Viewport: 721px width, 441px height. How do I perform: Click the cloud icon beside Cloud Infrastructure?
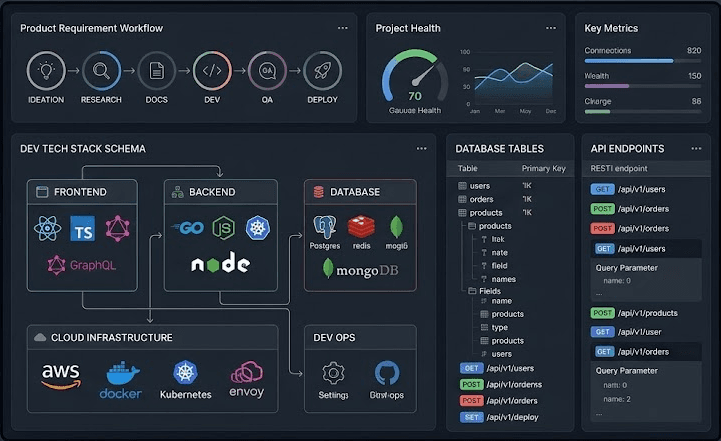[x=40, y=338]
